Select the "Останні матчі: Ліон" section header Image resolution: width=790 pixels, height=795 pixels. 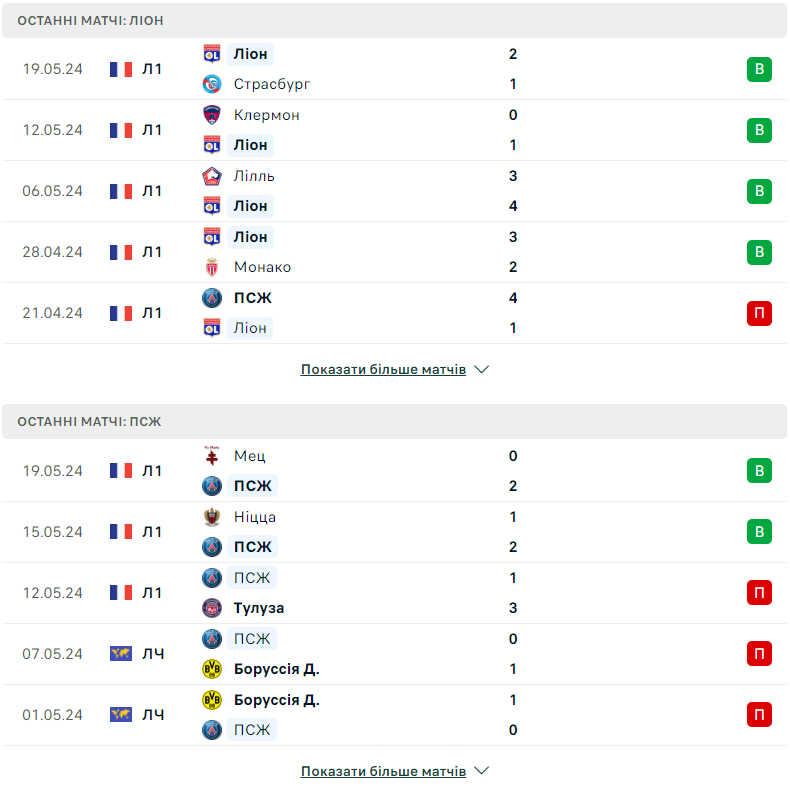91,20
